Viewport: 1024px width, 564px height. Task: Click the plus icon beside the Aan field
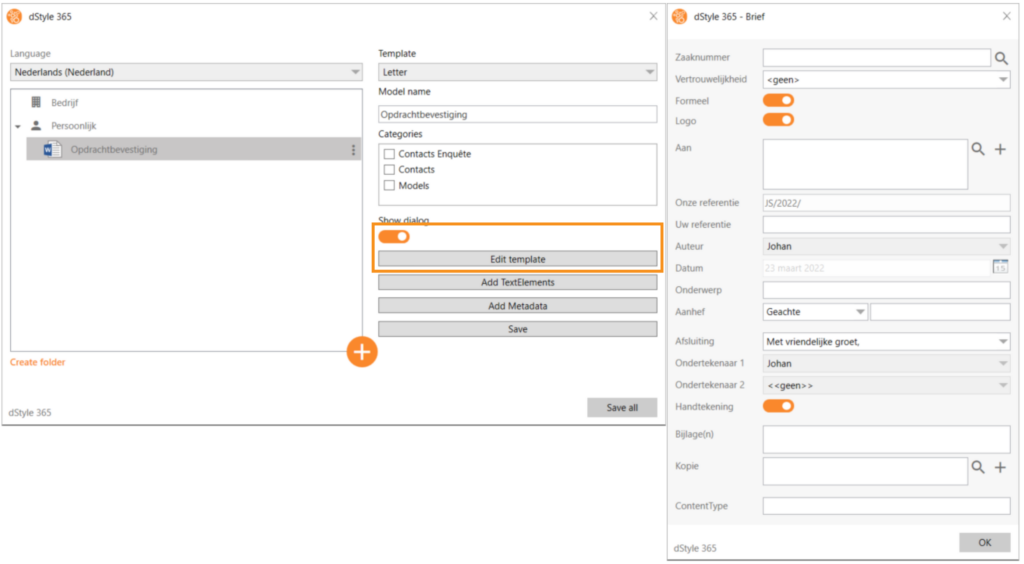tap(1000, 149)
